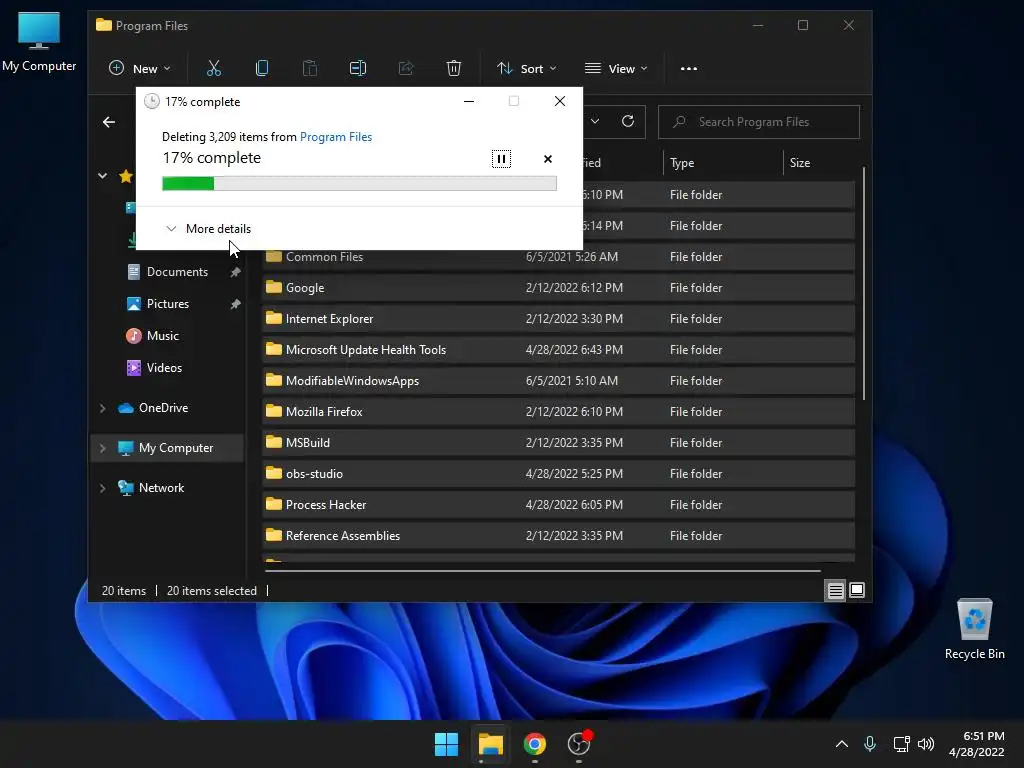Image resolution: width=1024 pixels, height=768 pixels.
Task: Click the Refresh icon beside address bar
Action: point(628,121)
